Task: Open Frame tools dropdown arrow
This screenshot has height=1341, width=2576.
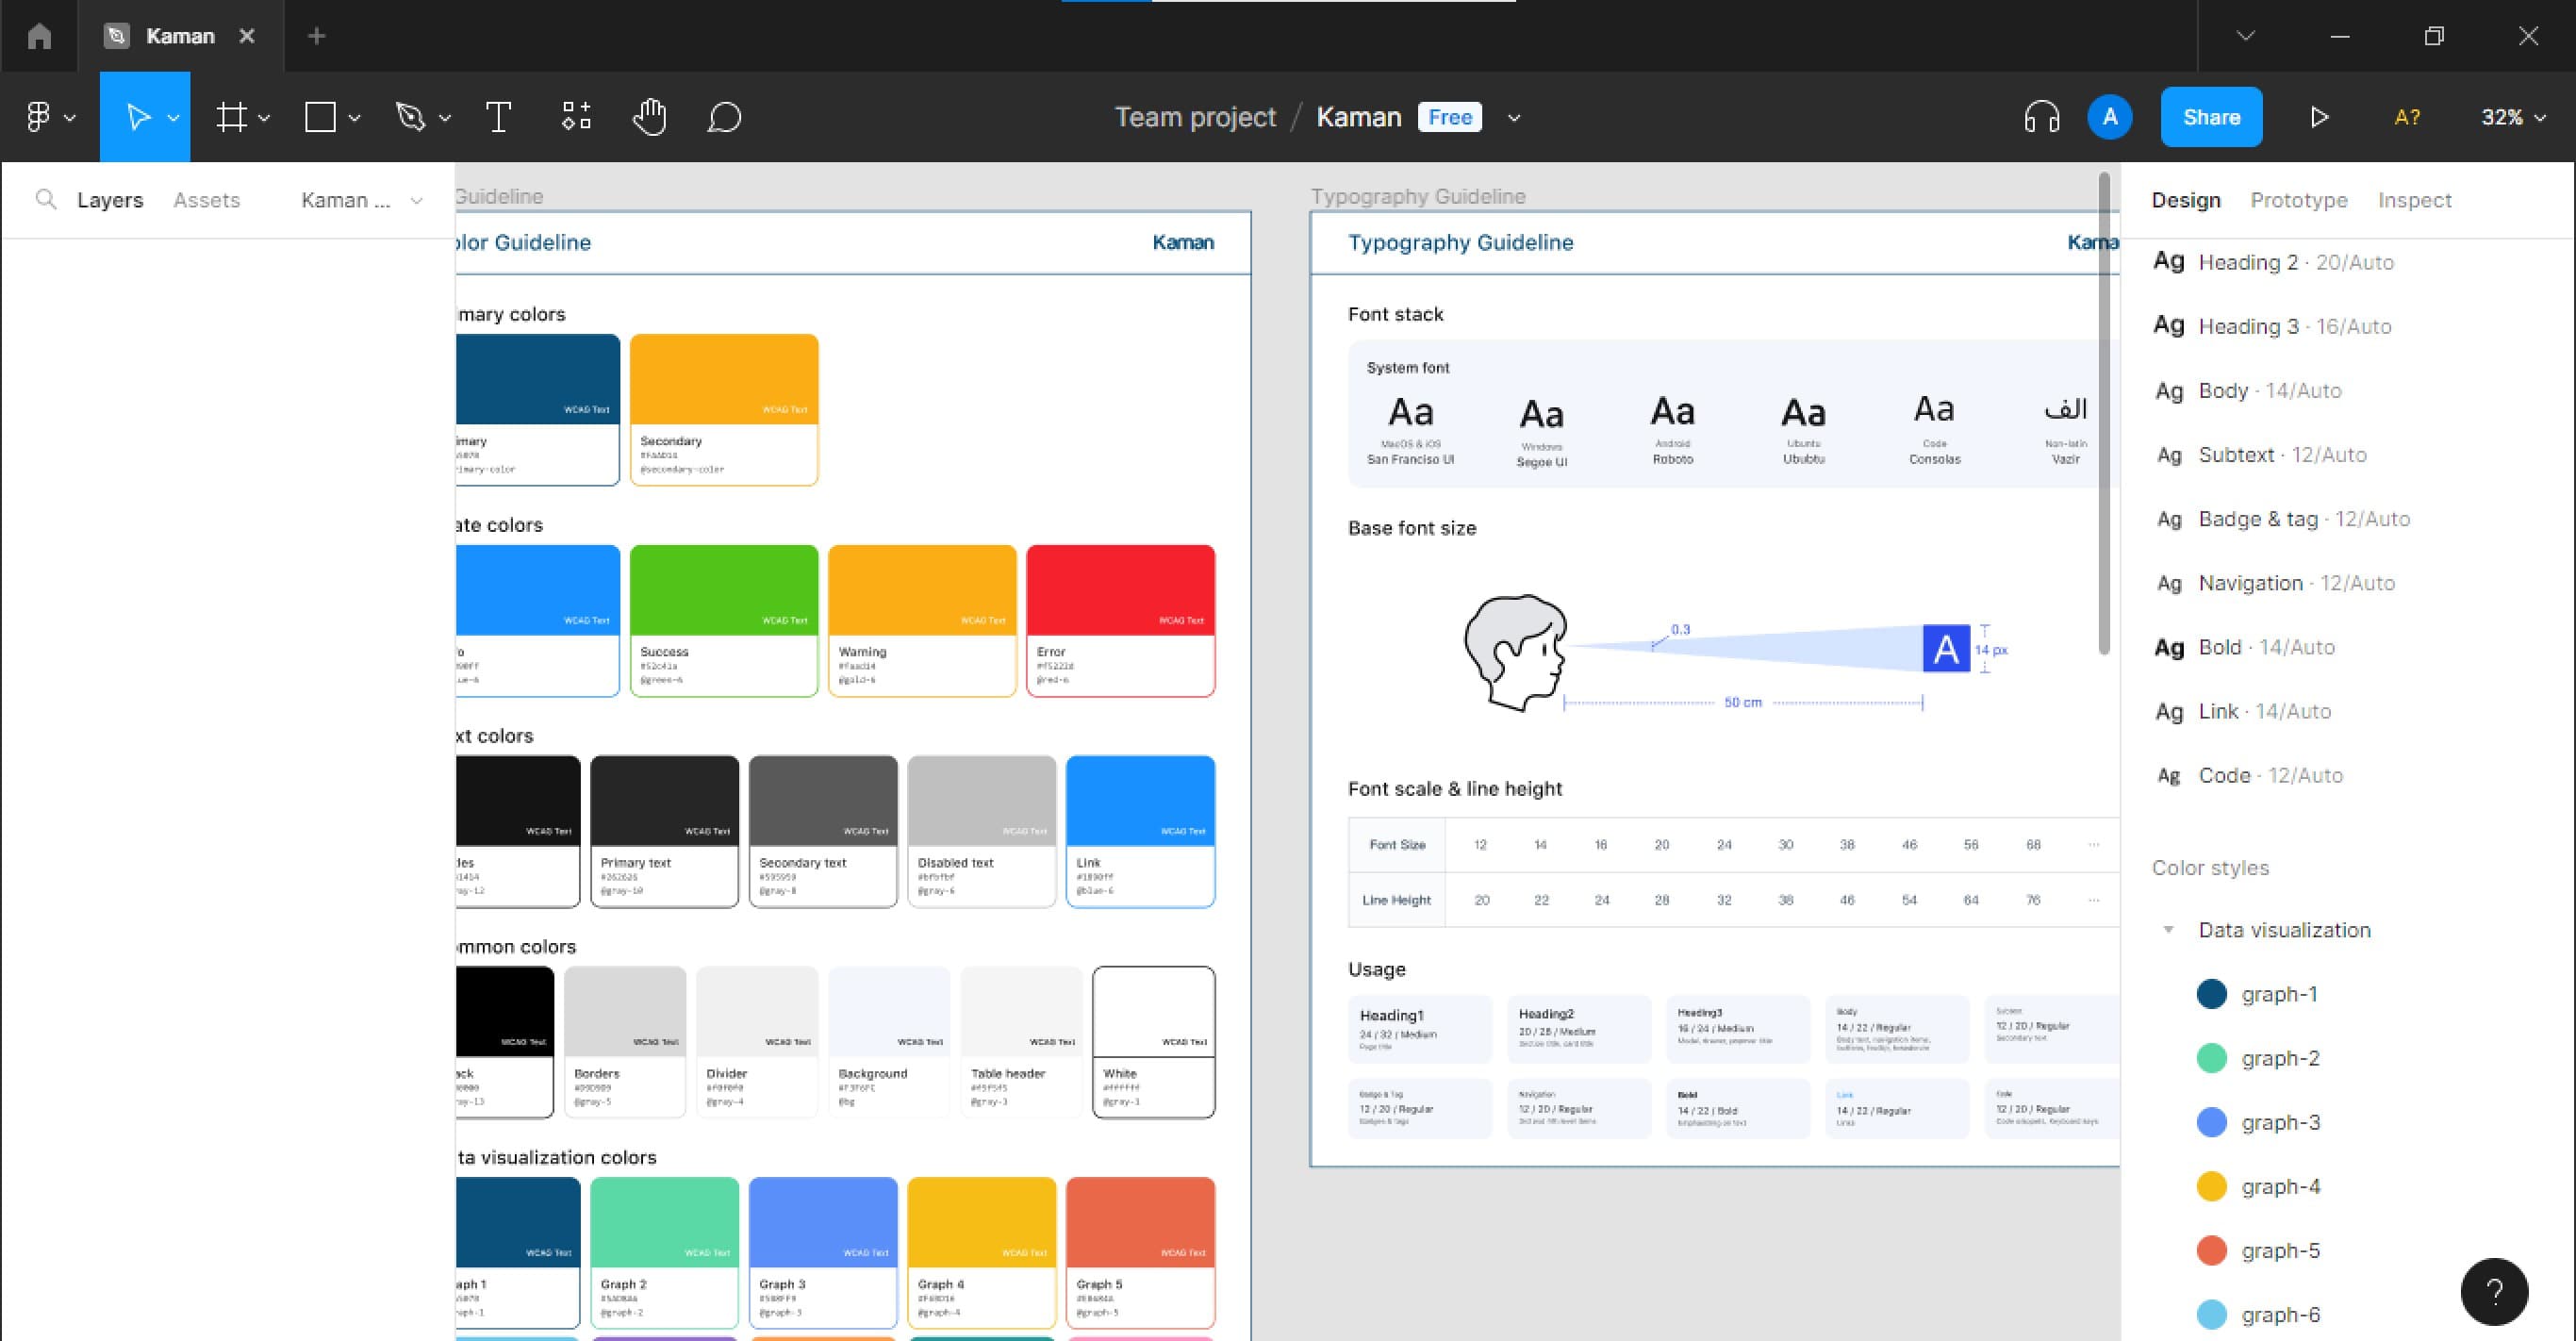Action: [264, 118]
